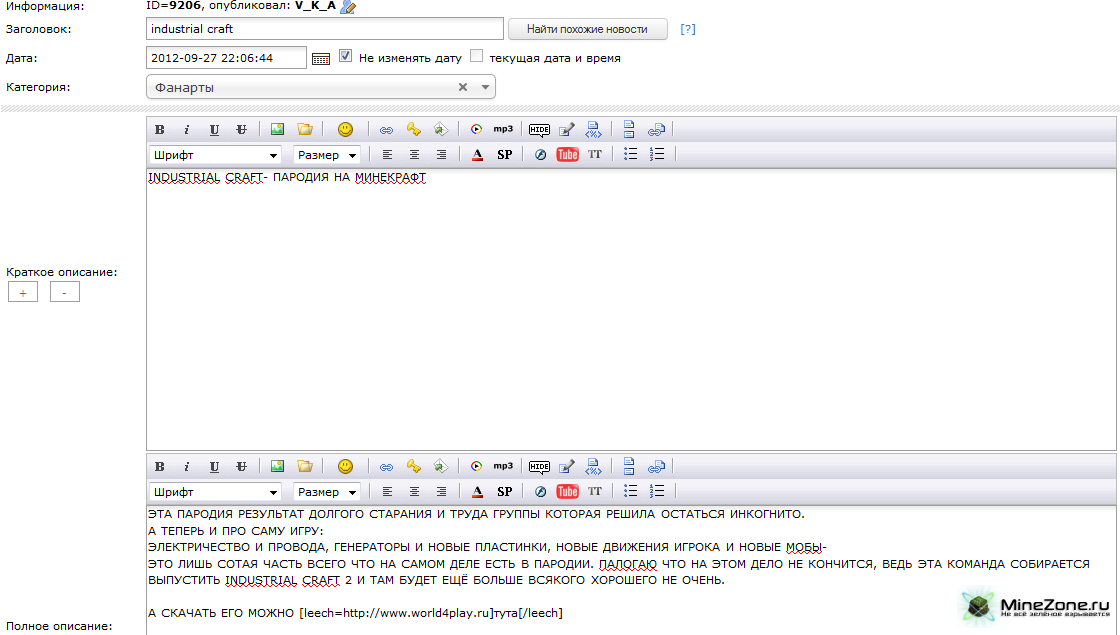1120x635 pixels.
Task: Open Шрифт dropdown in short description toolbar
Action: 215,155
